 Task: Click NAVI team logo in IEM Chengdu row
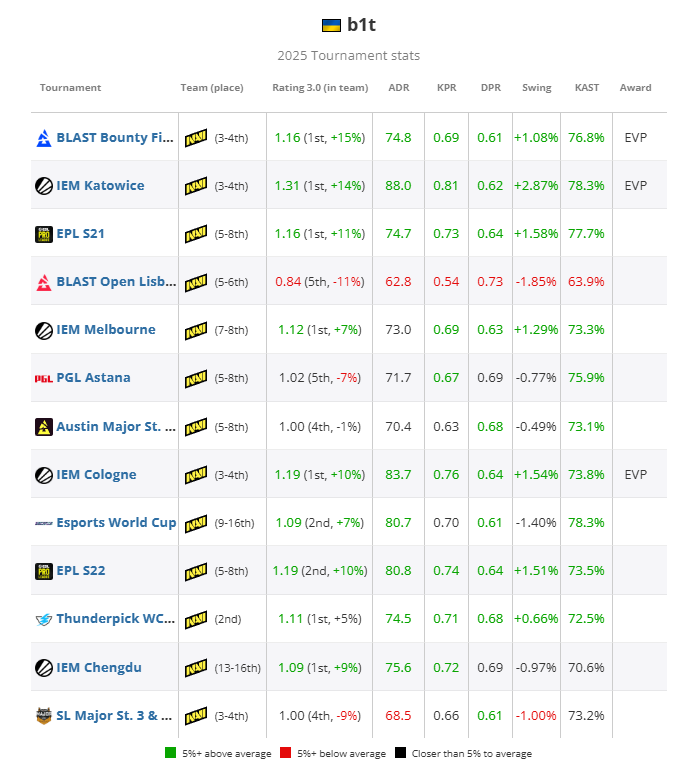click(196, 667)
